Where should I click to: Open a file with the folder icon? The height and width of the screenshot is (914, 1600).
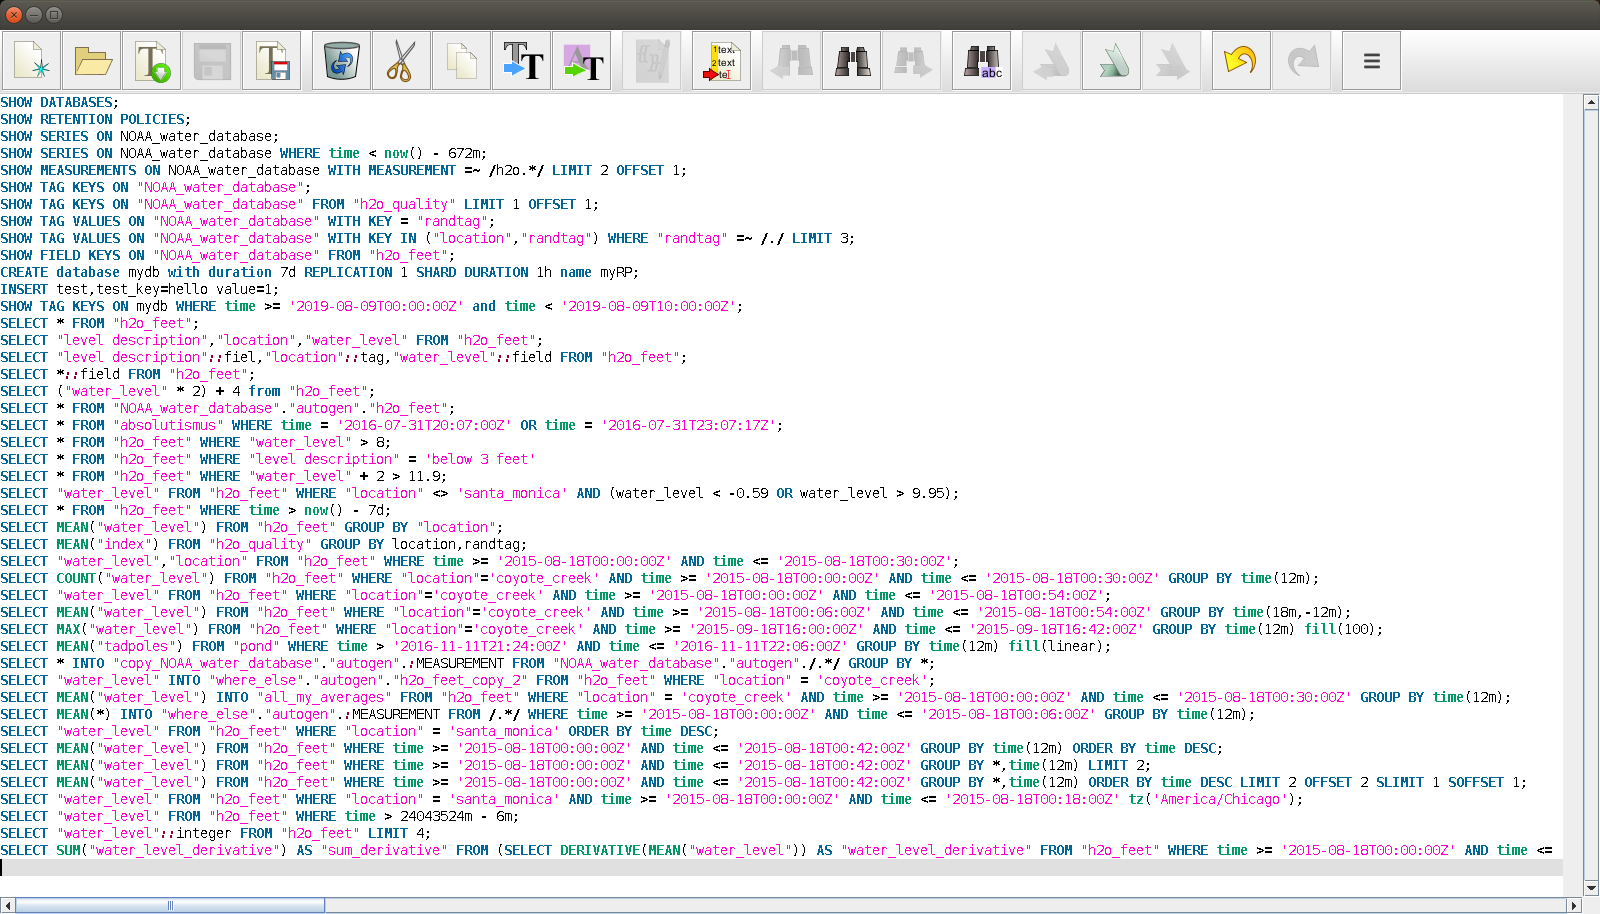pos(91,61)
